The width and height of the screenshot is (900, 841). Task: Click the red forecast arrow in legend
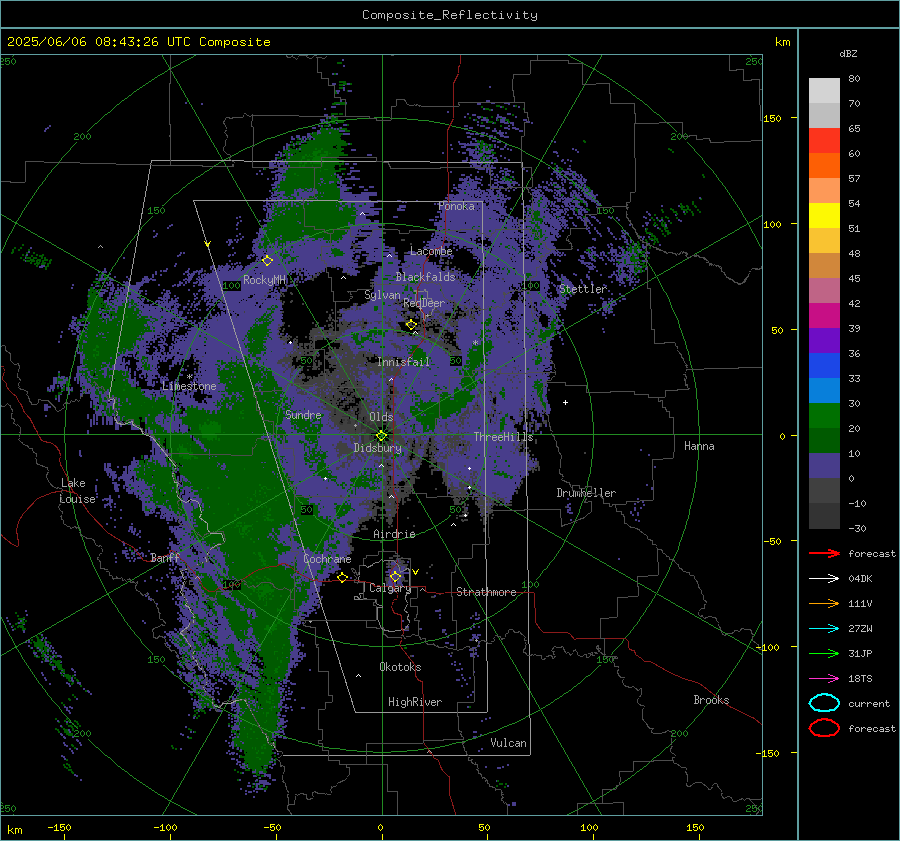pos(824,553)
